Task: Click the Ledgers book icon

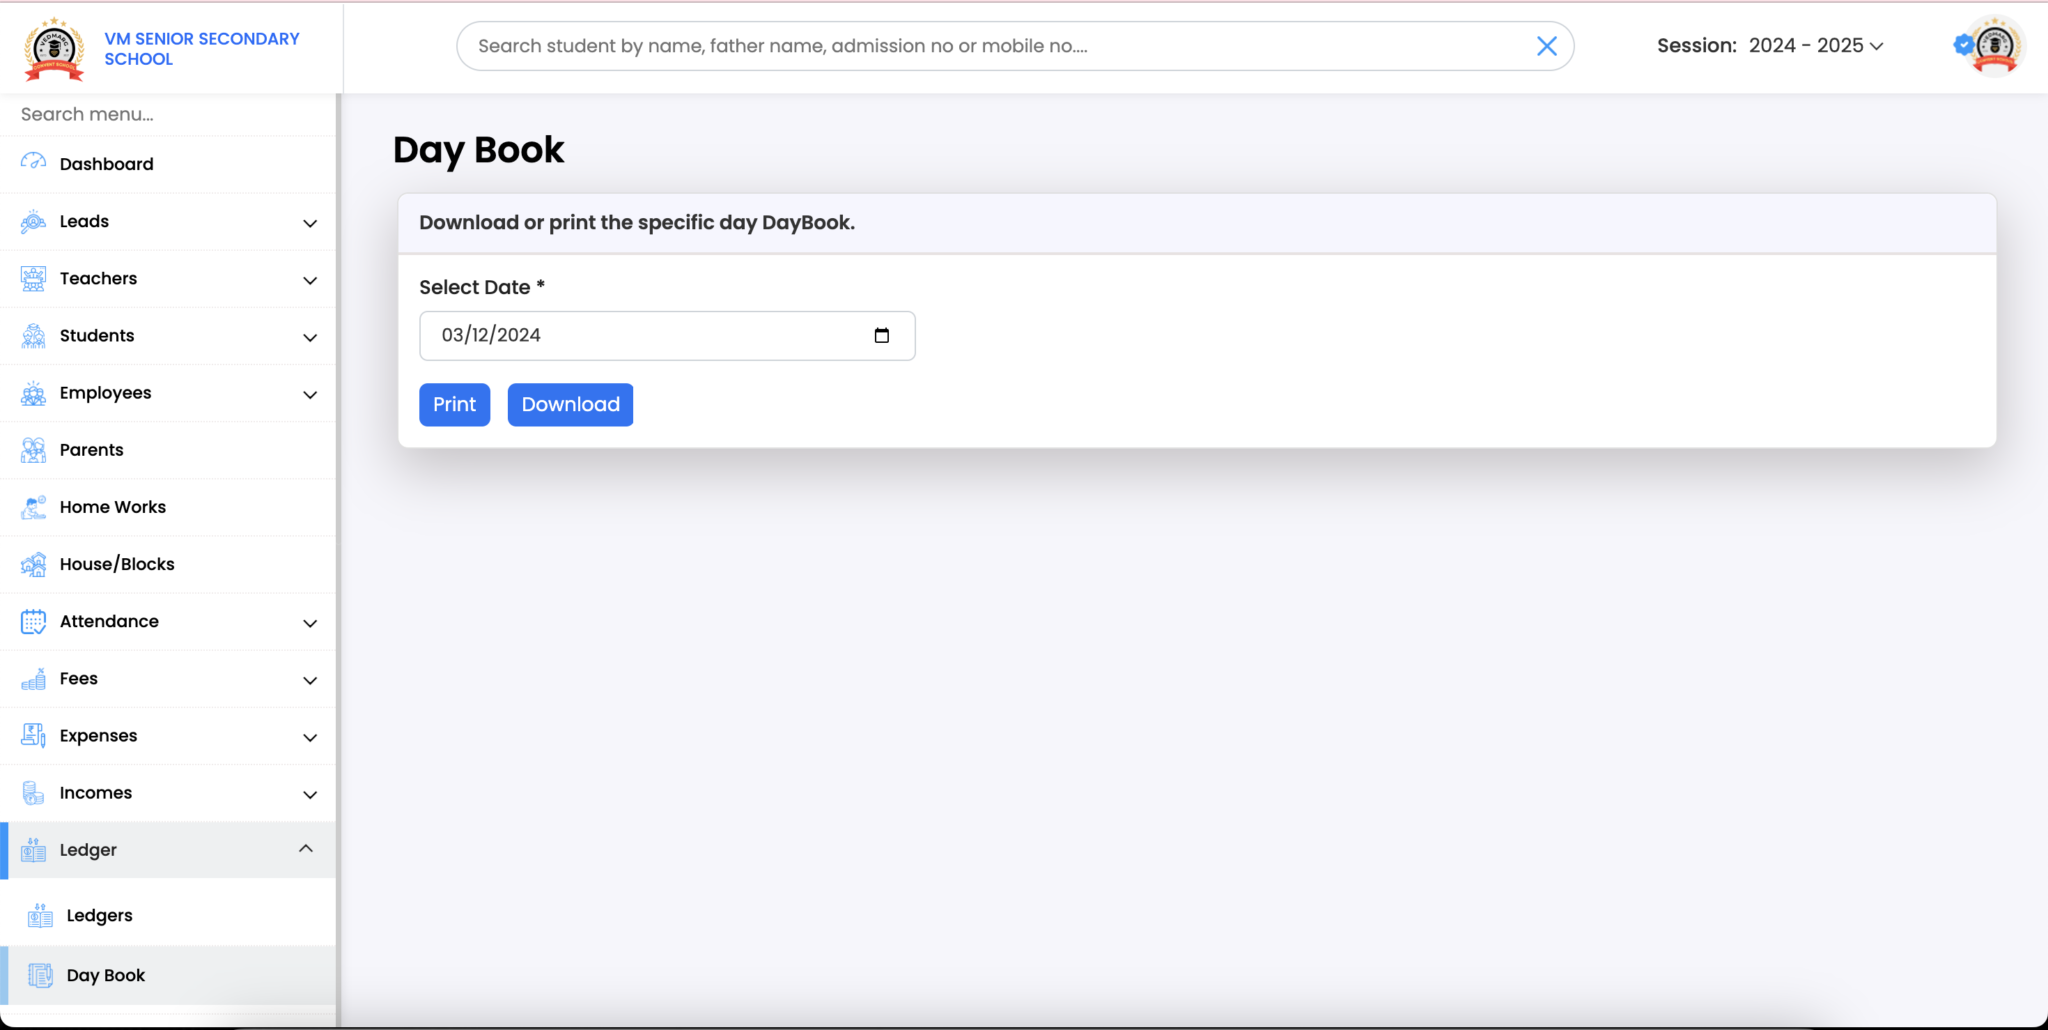Action: point(39,914)
